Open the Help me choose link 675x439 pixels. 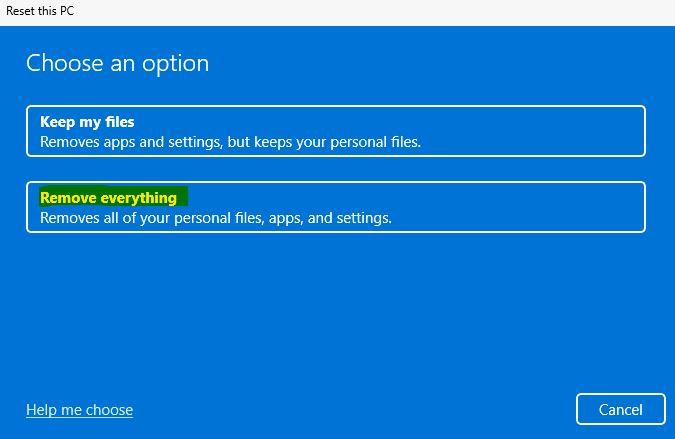(80, 410)
